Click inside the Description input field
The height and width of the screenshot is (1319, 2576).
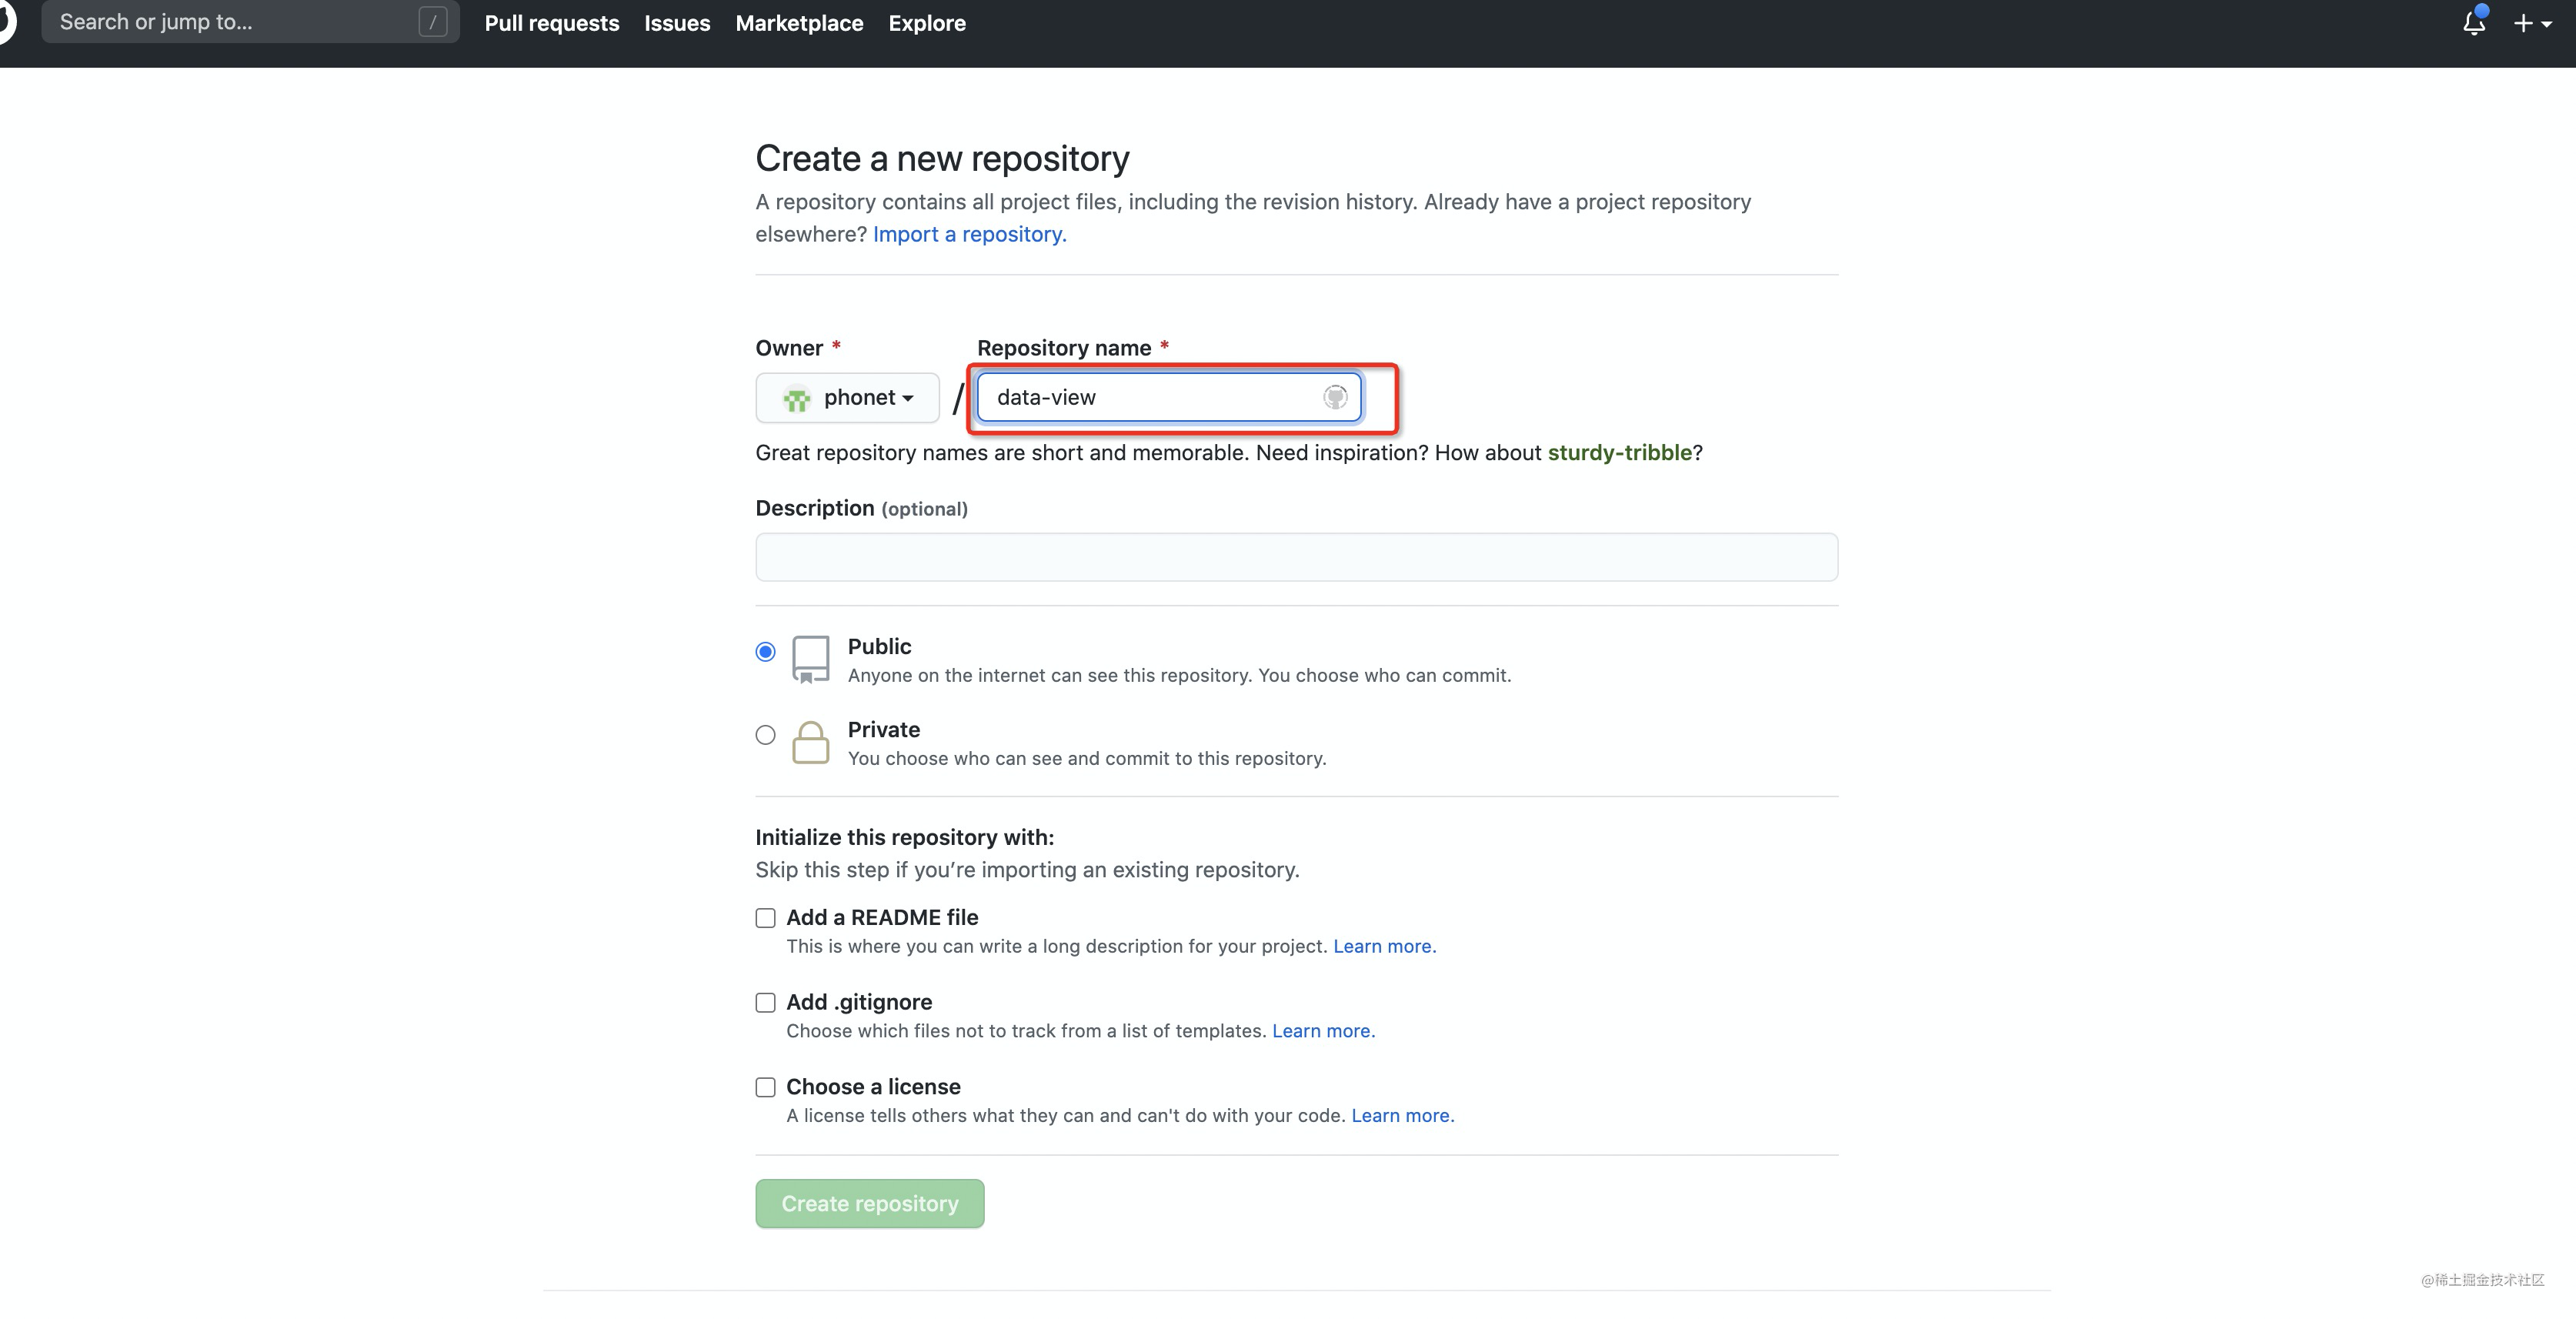tap(1295, 557)
